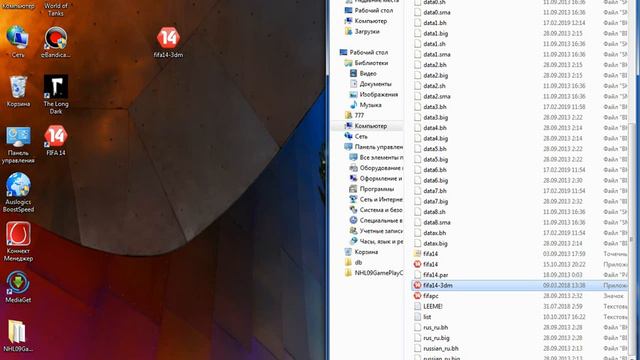Viewport: 640px width, 360px height.
Task: Open Загрузки in Explorer sidebar
Action: coord(362,31)
